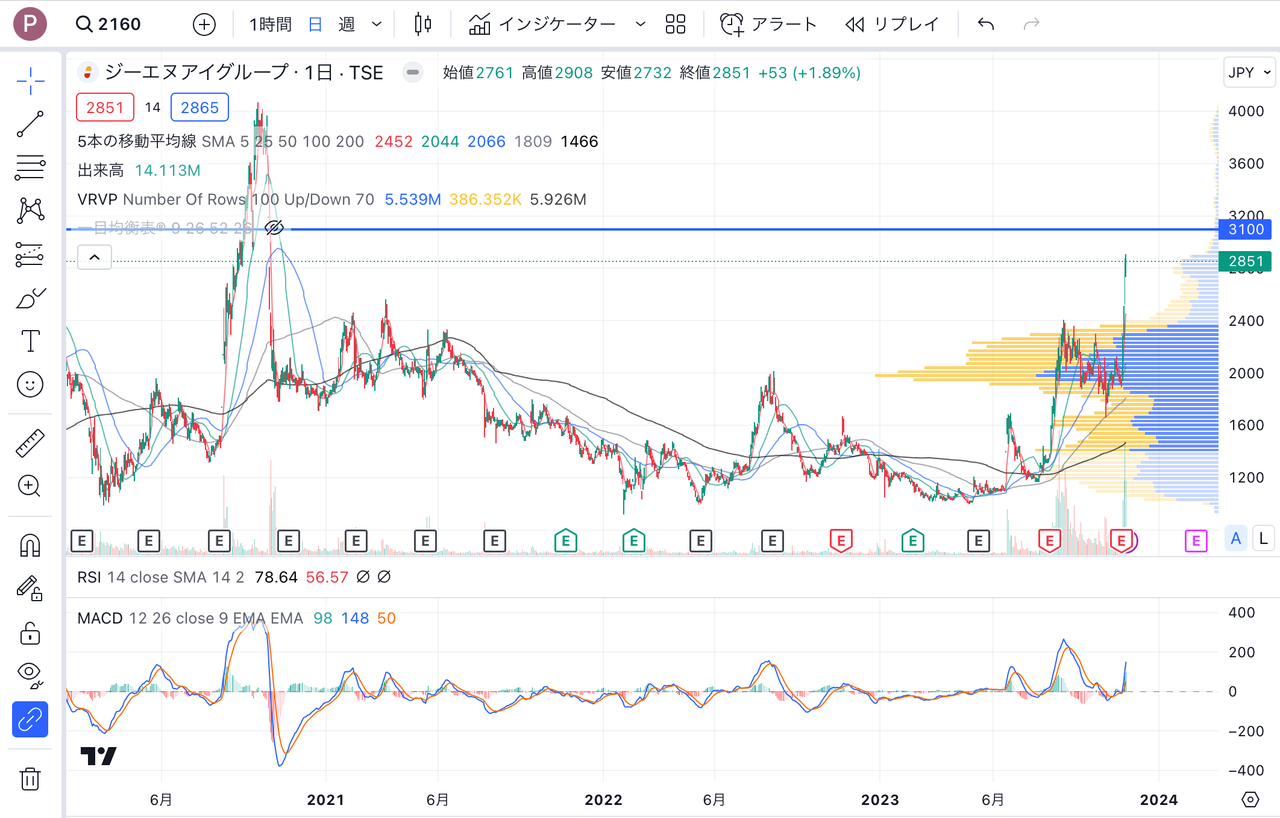Viewport: 1280px width, 818px height.
Task: Open the layout grid selector
Action: point(675,24)
